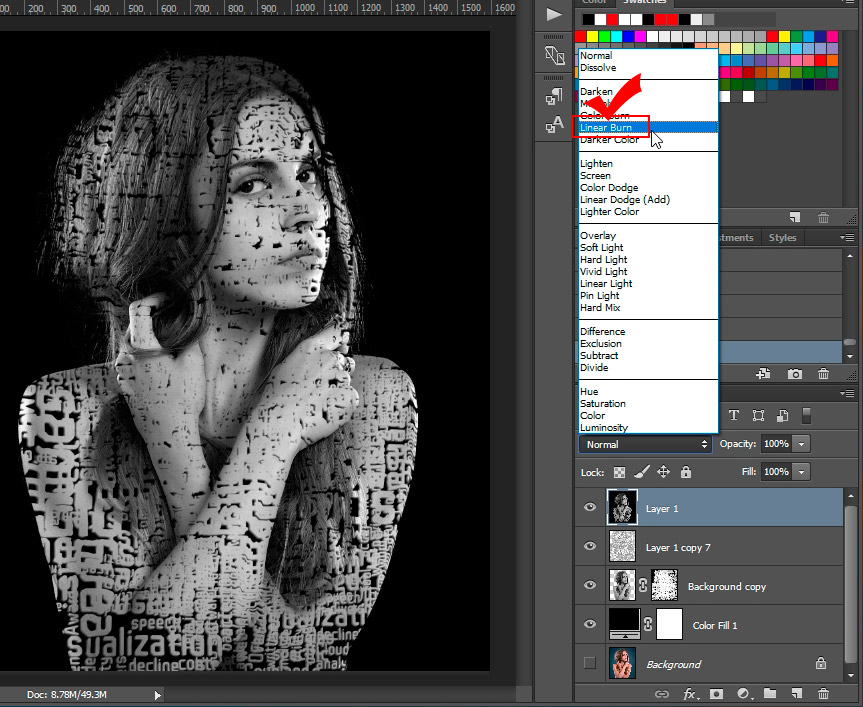Choose Linear Burn blend mode
Viewport: 863px width, 707px height.
[648, 128]
